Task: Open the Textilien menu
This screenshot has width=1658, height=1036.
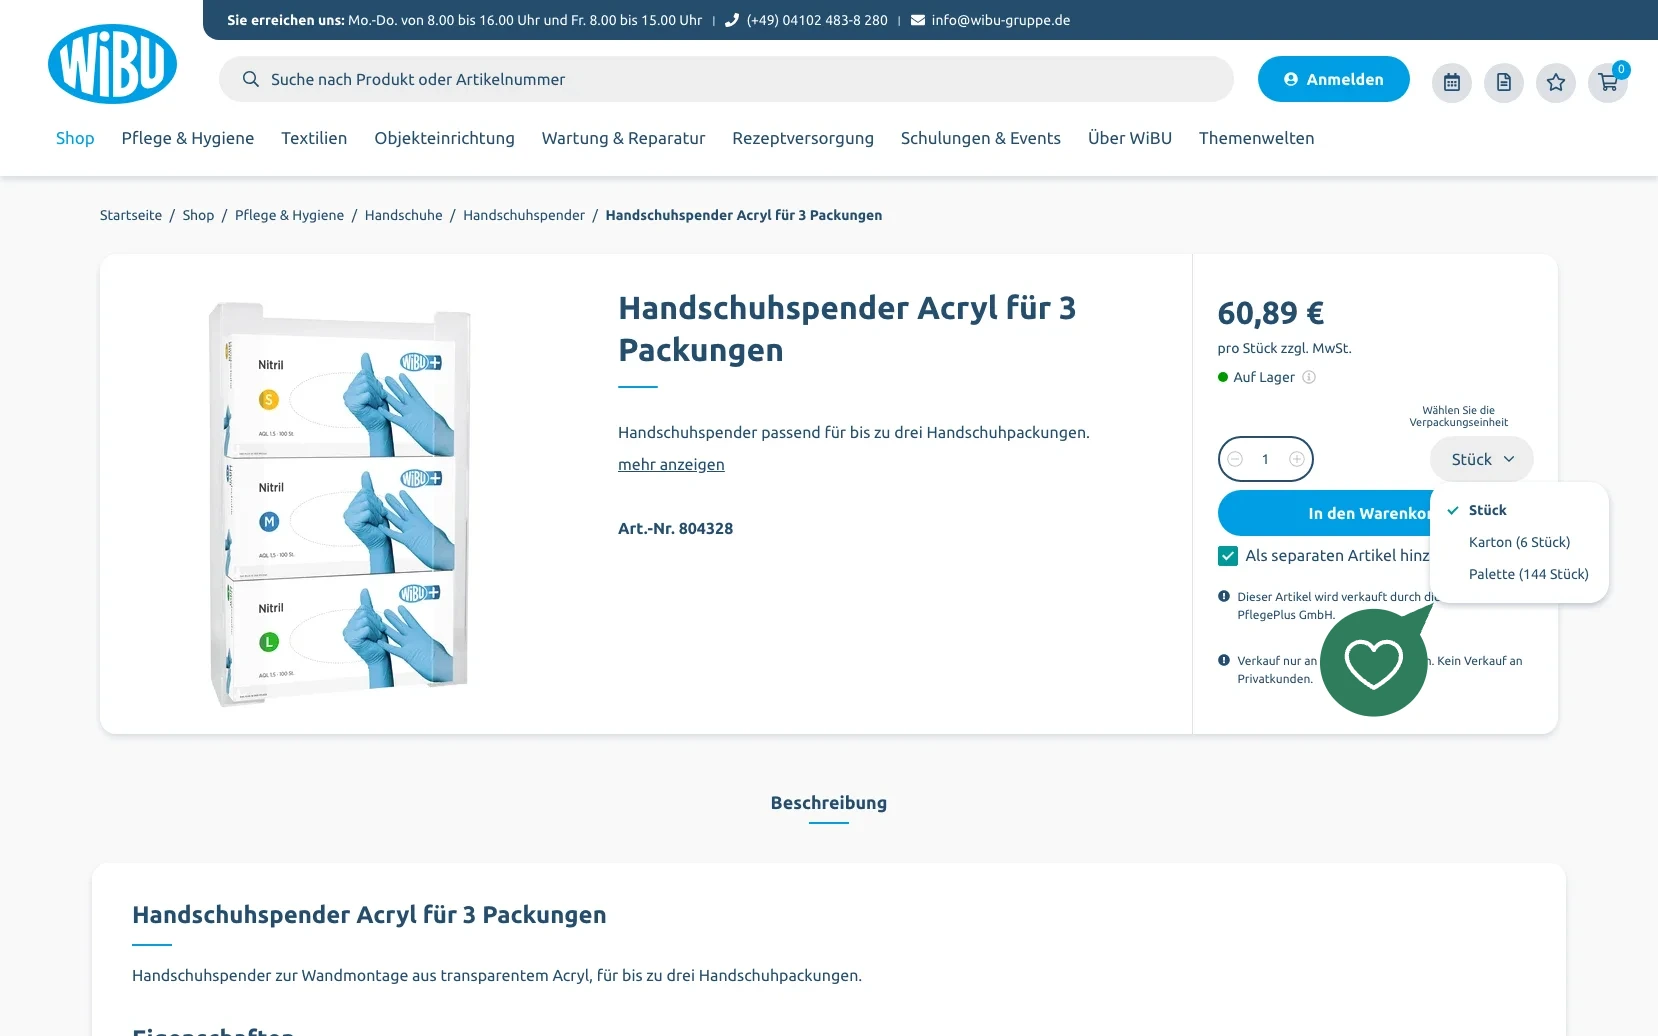Action: [x=314, y=138]
